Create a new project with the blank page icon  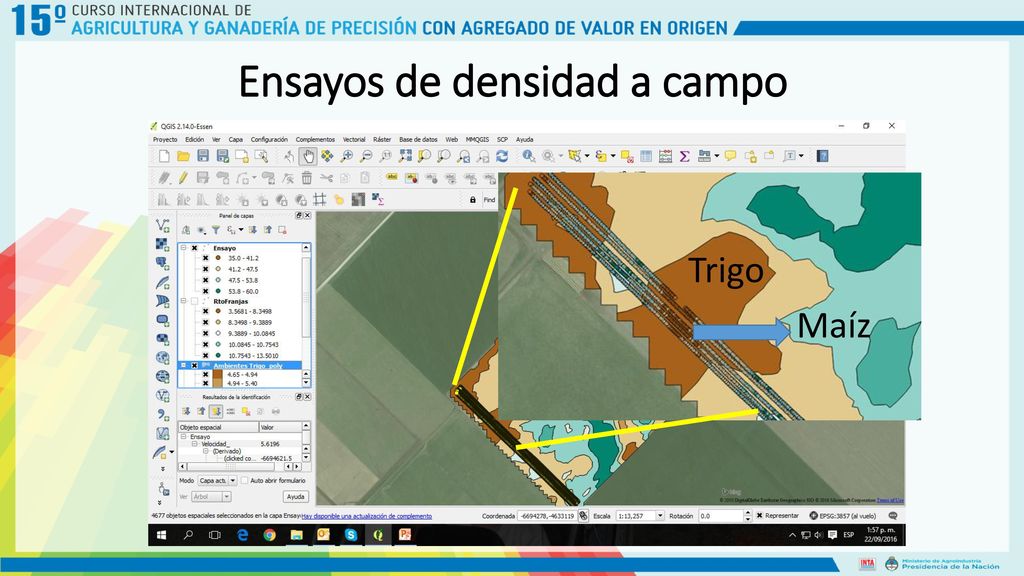(x=164, y=156)
